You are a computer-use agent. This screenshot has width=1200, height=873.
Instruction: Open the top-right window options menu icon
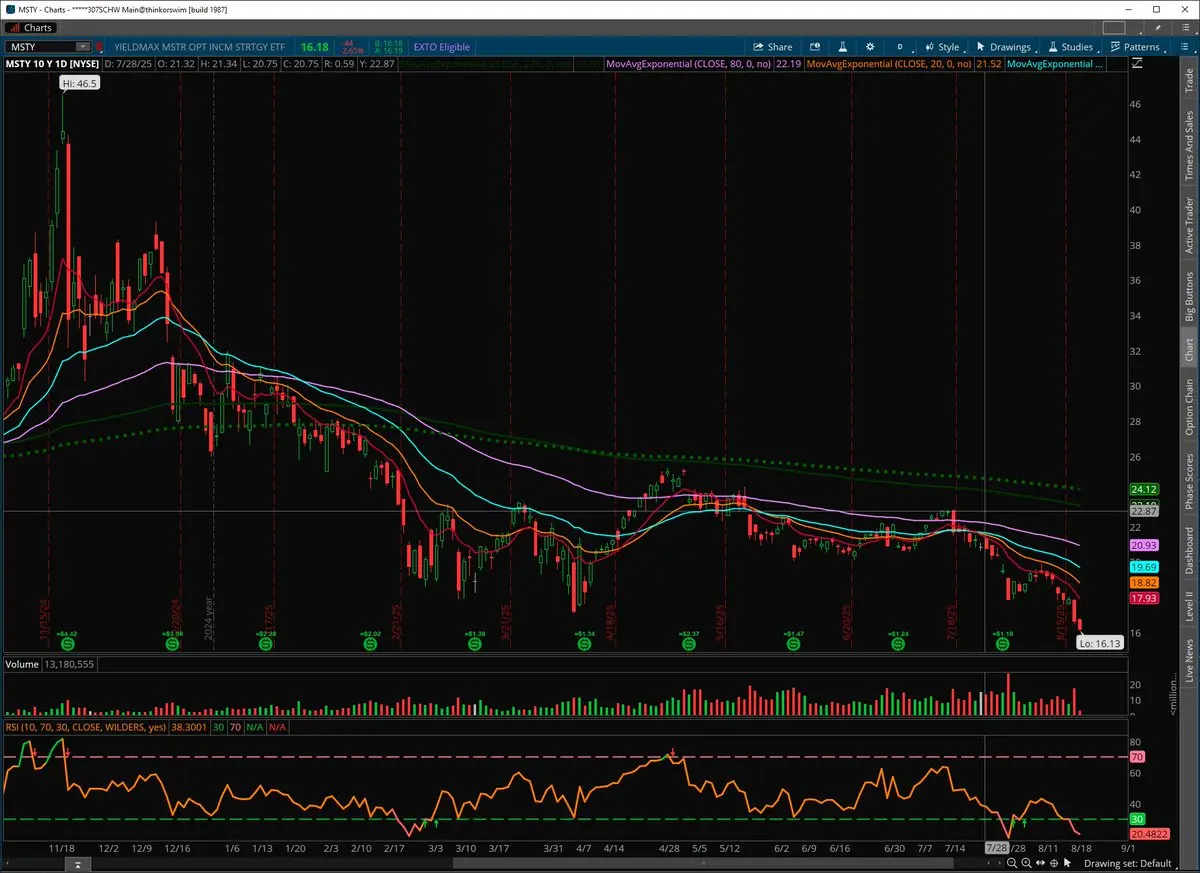click(x=1185, y=28)
